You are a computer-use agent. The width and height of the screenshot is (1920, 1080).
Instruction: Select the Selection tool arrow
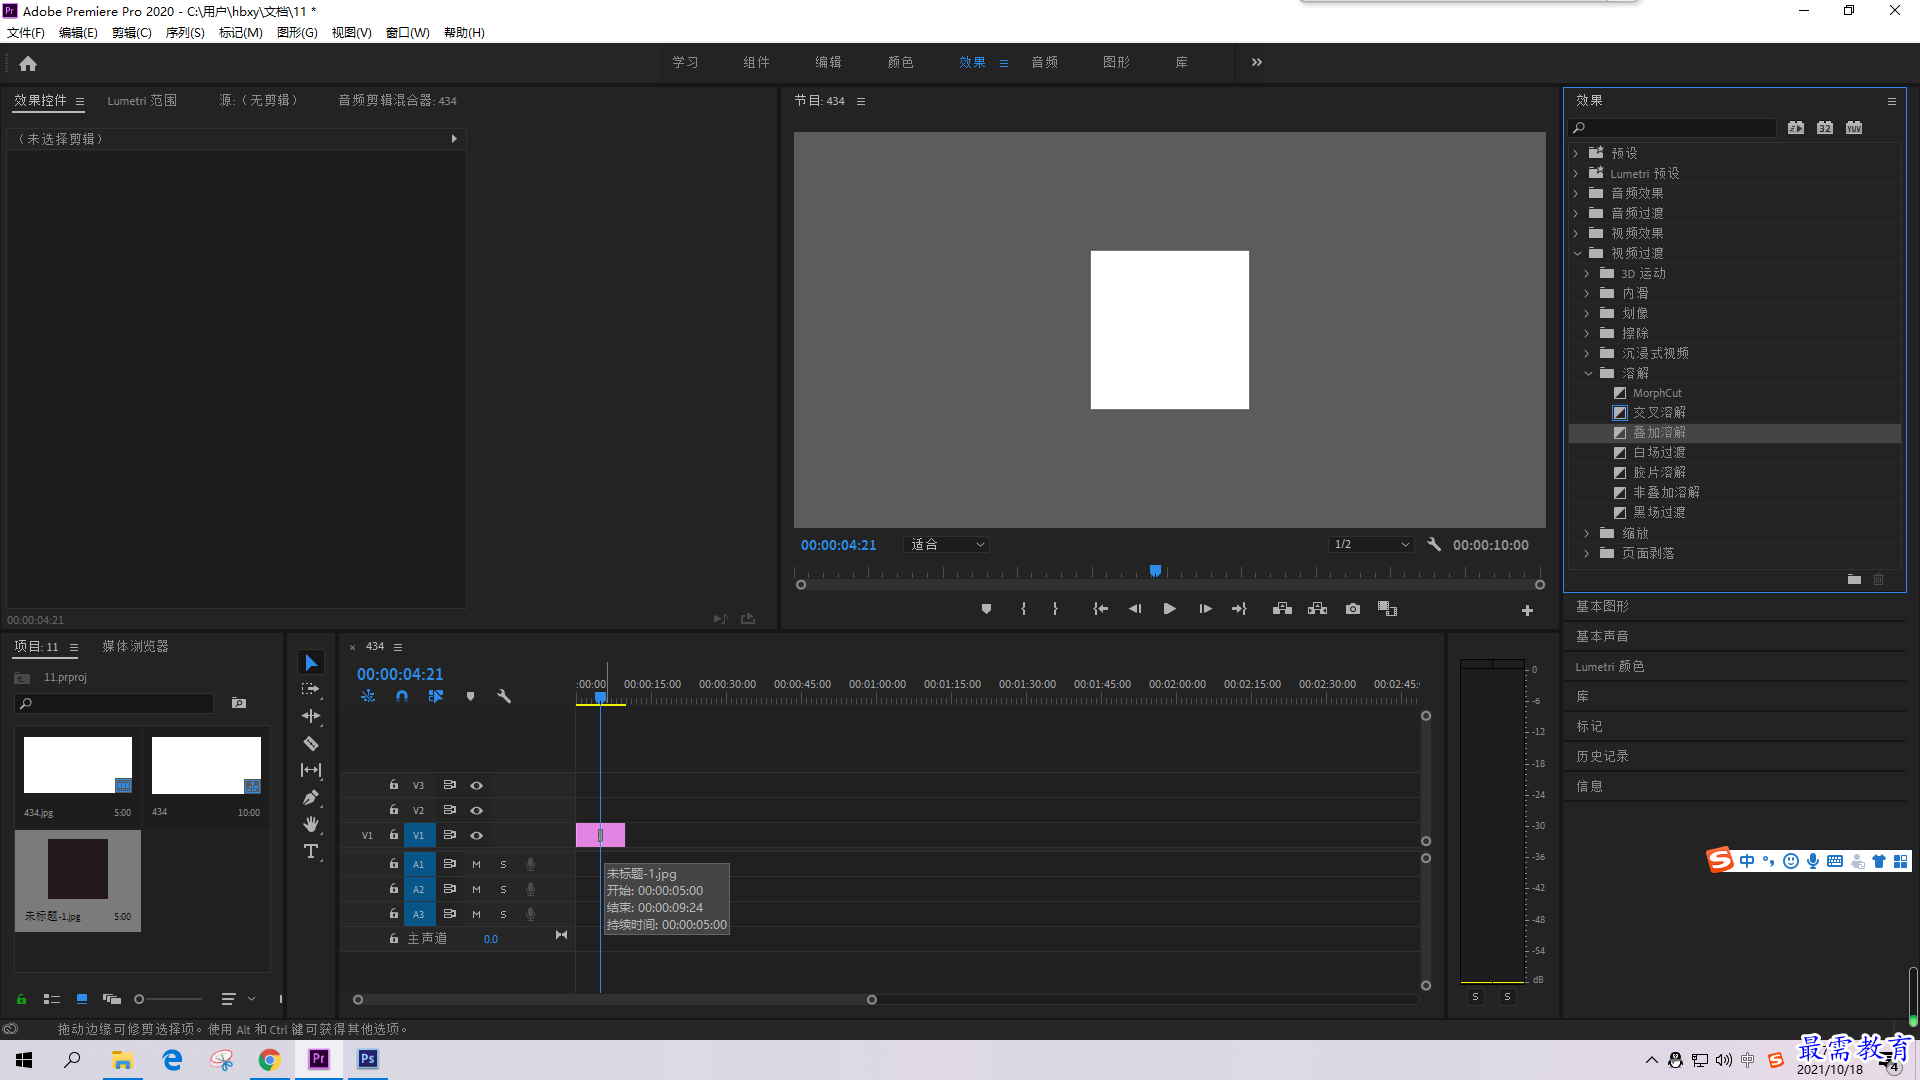(311, 663)
